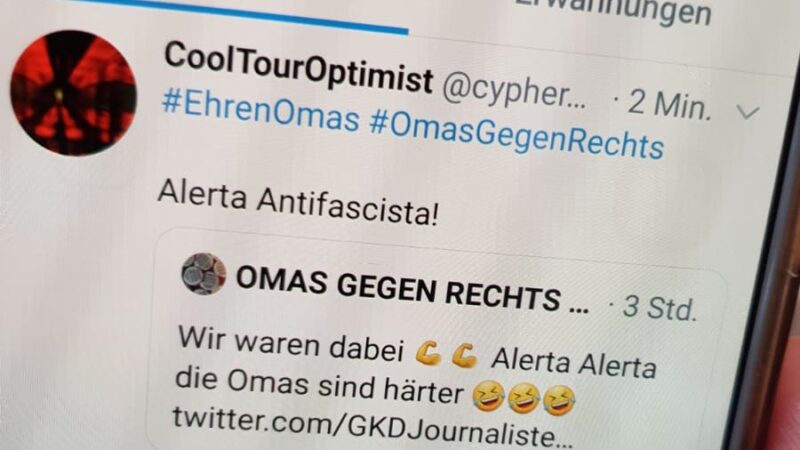800x450 pixels.
Task: Tap the last laughing emoji
Action: (559, 401)
